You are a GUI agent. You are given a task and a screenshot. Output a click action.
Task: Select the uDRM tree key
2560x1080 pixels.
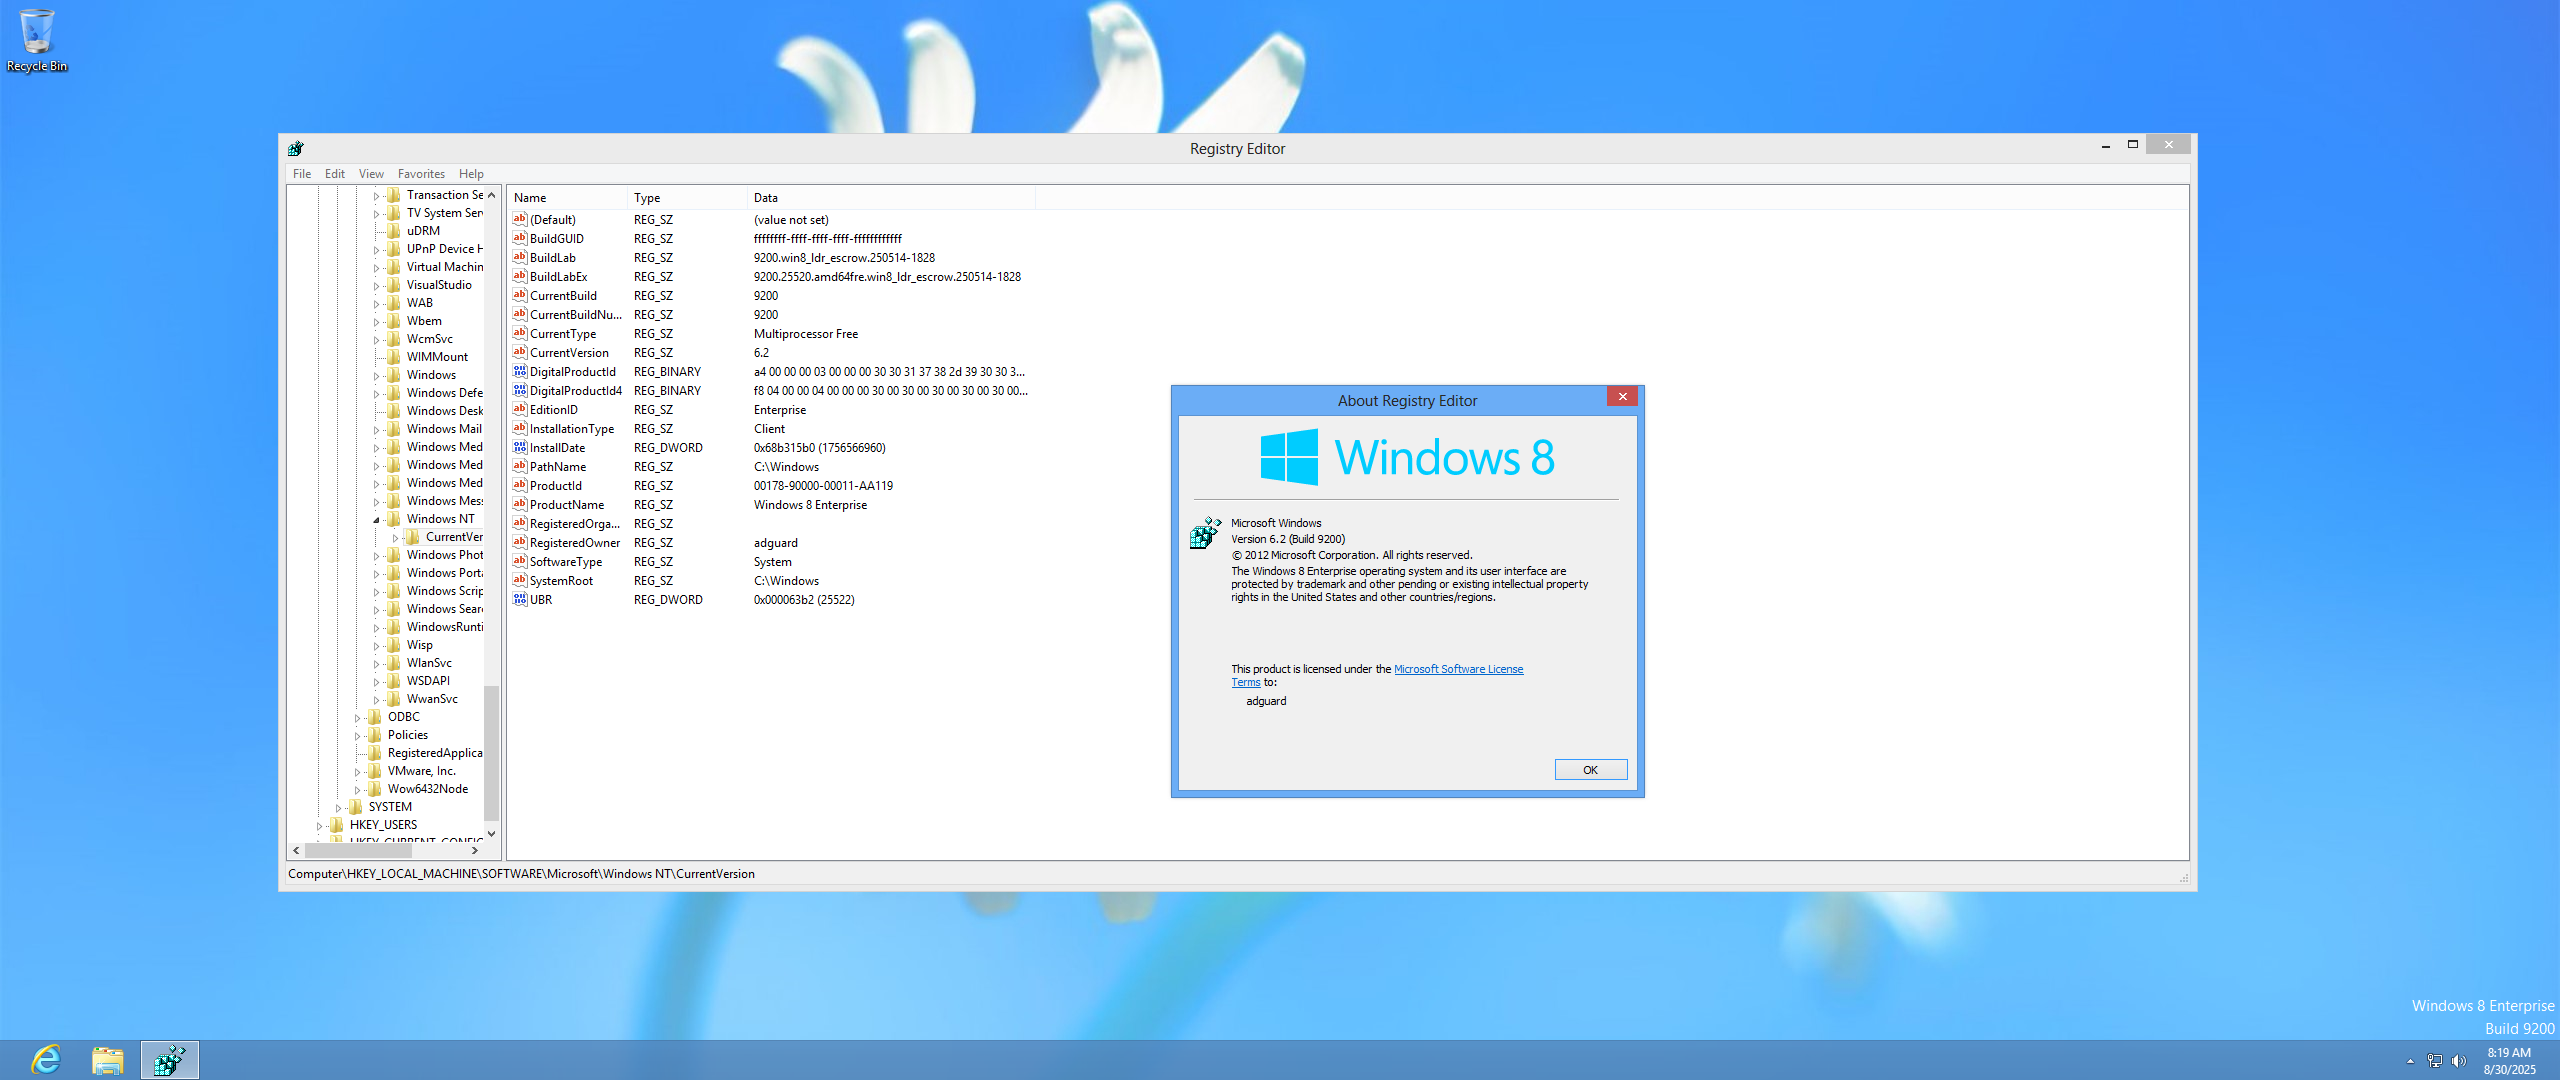[x=423, y=231]
